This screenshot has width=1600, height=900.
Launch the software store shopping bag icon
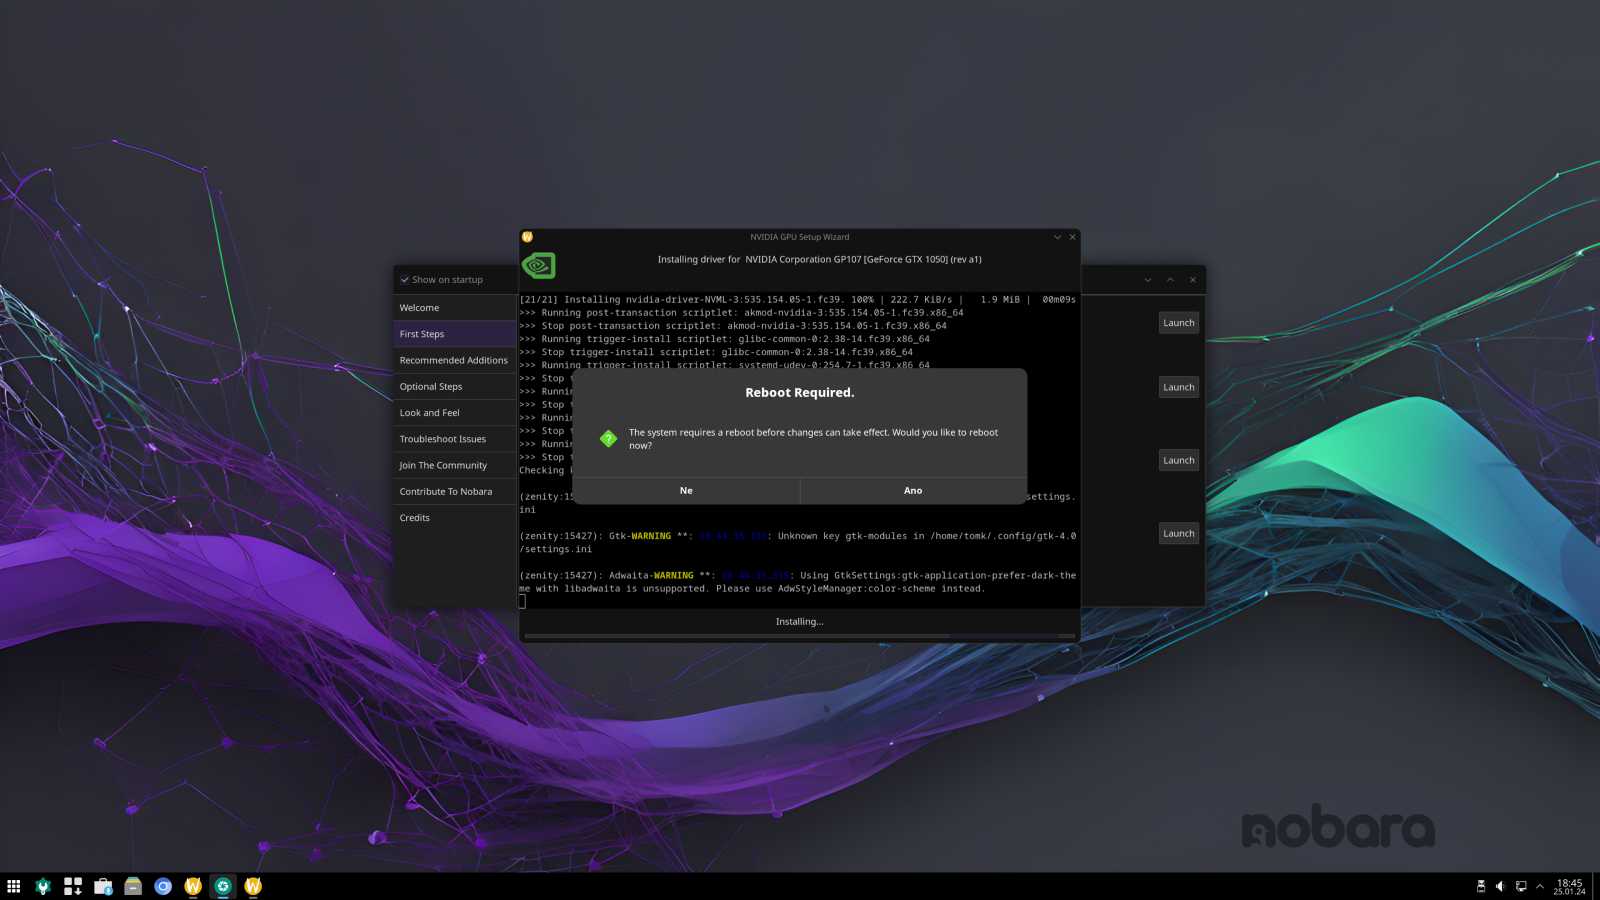[x=103, y=886]
